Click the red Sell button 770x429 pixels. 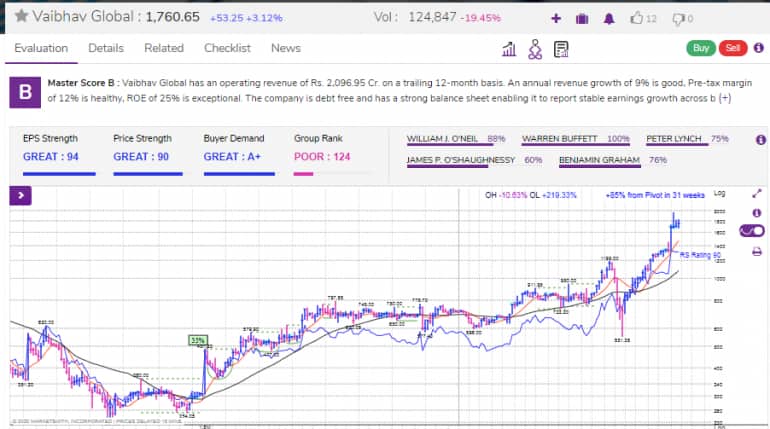[733, 48]
